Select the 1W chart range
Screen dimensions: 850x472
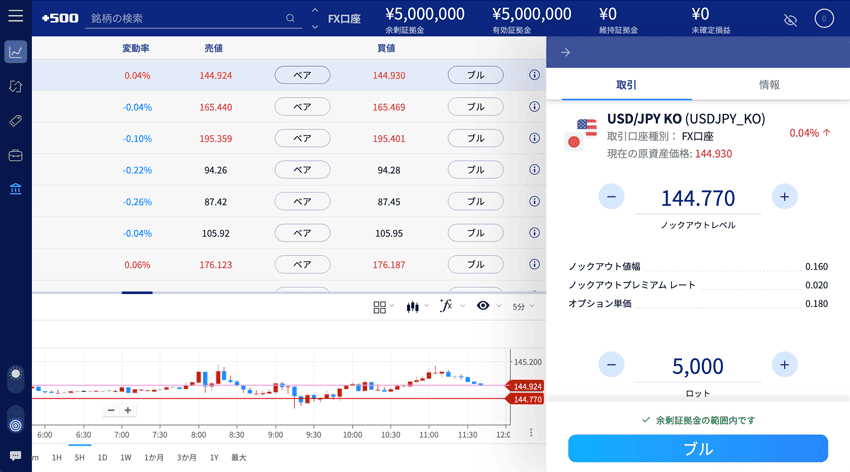pos(126,457)
